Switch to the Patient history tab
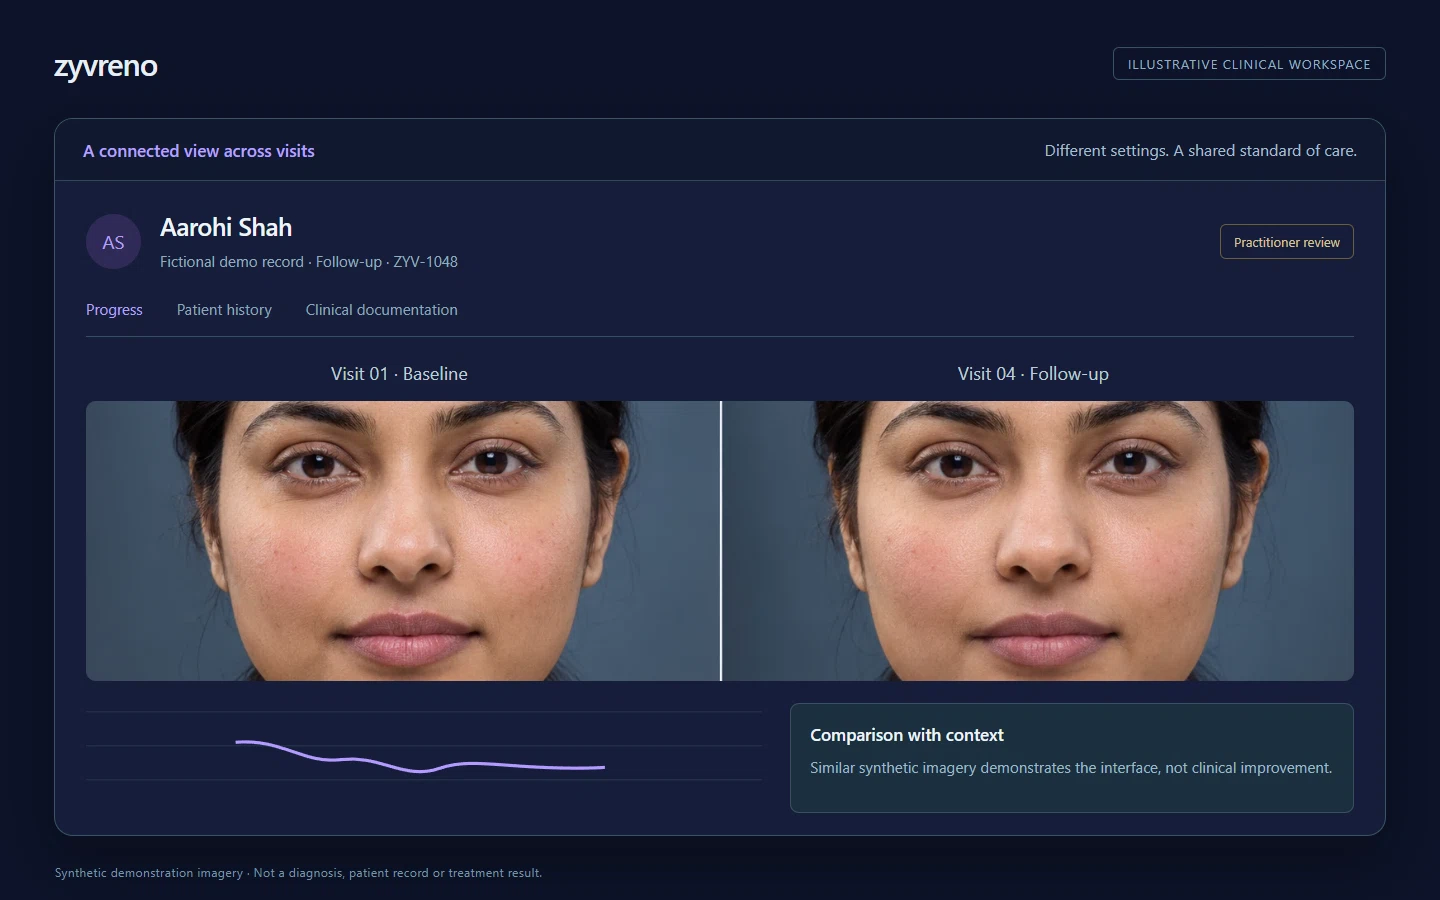The image size is (1440, 900). pos(224,310)
